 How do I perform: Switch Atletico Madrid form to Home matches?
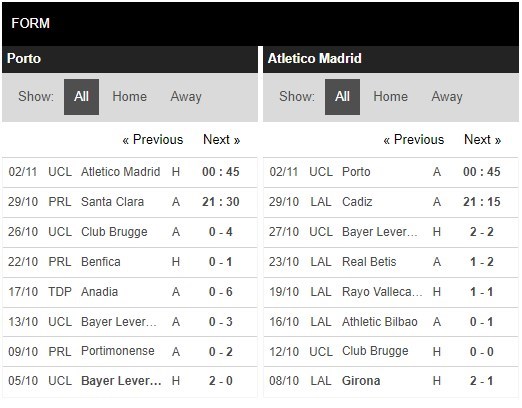[x=390, y=97]
